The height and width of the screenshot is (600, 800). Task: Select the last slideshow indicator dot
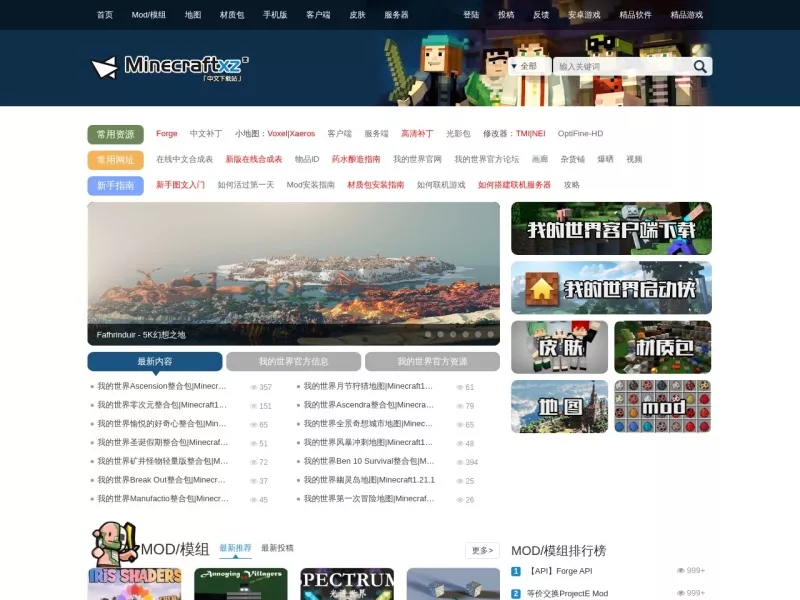click(490, 335)
